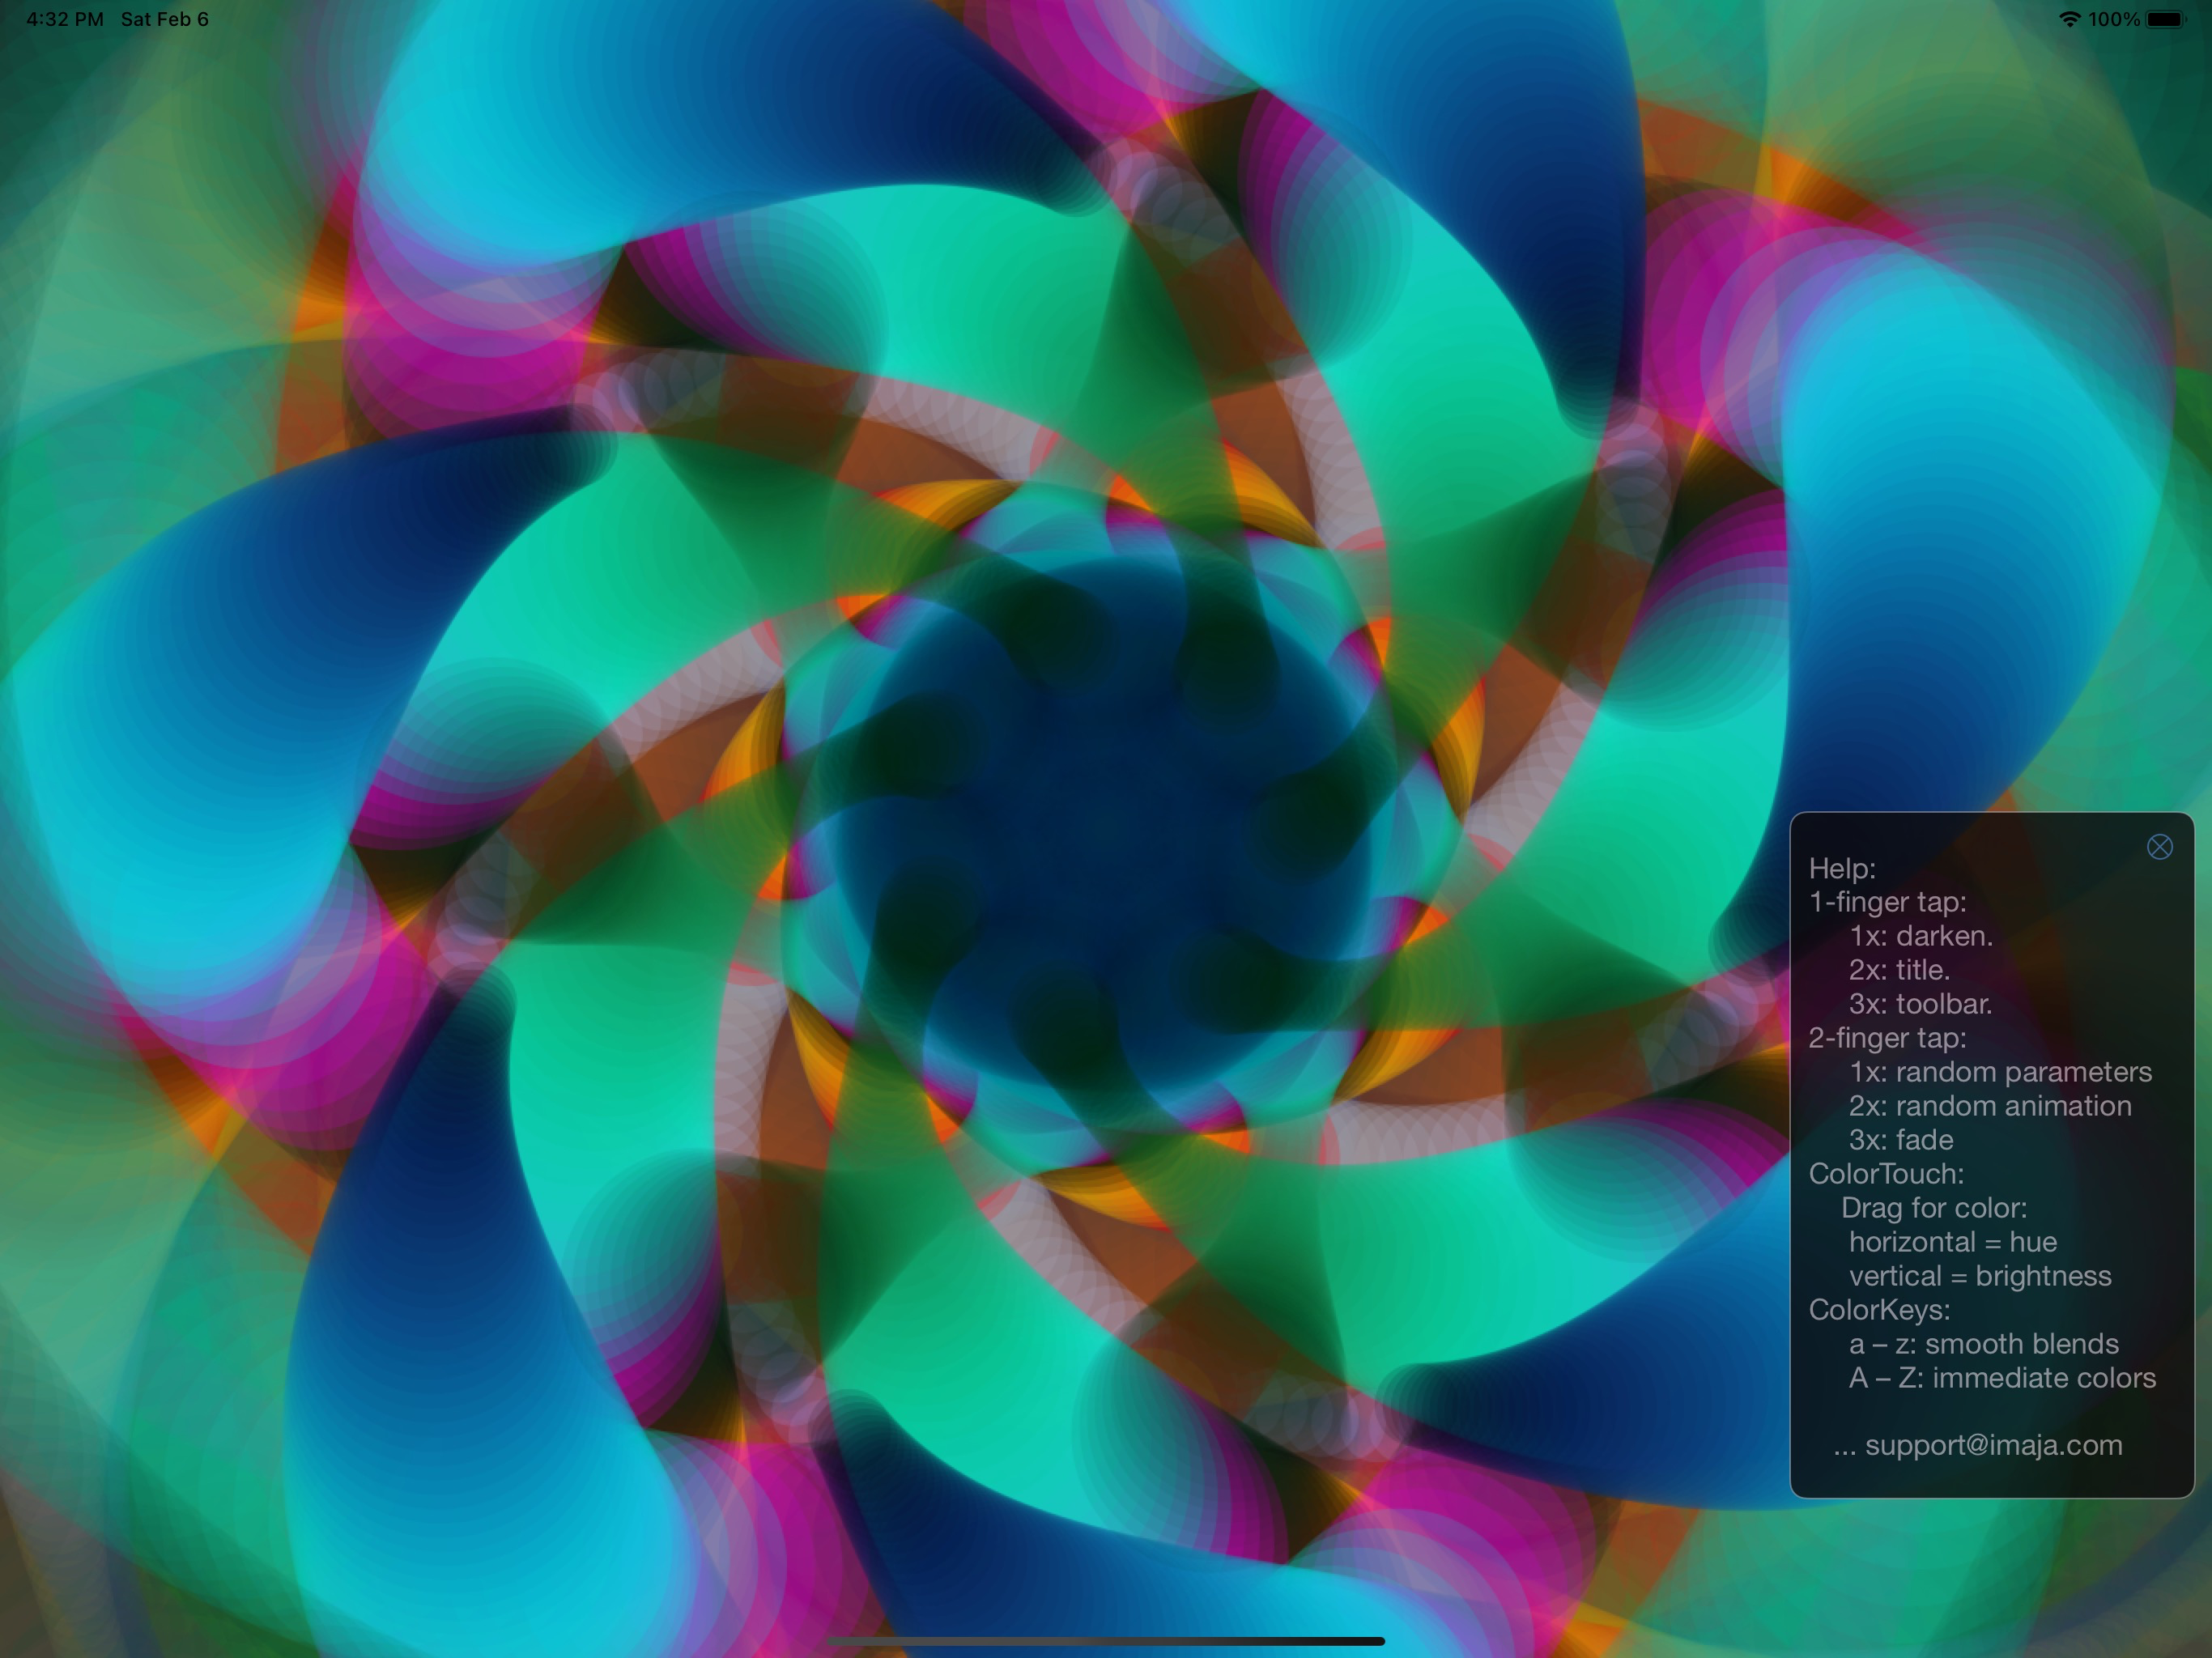Click the '3x: fade' help line

pyautogui.click(x=1900, y=1140)
